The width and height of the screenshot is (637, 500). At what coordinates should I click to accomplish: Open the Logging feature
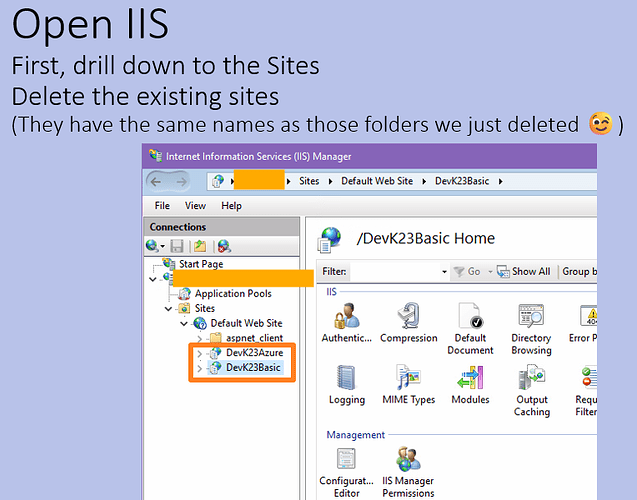[347, 385]
